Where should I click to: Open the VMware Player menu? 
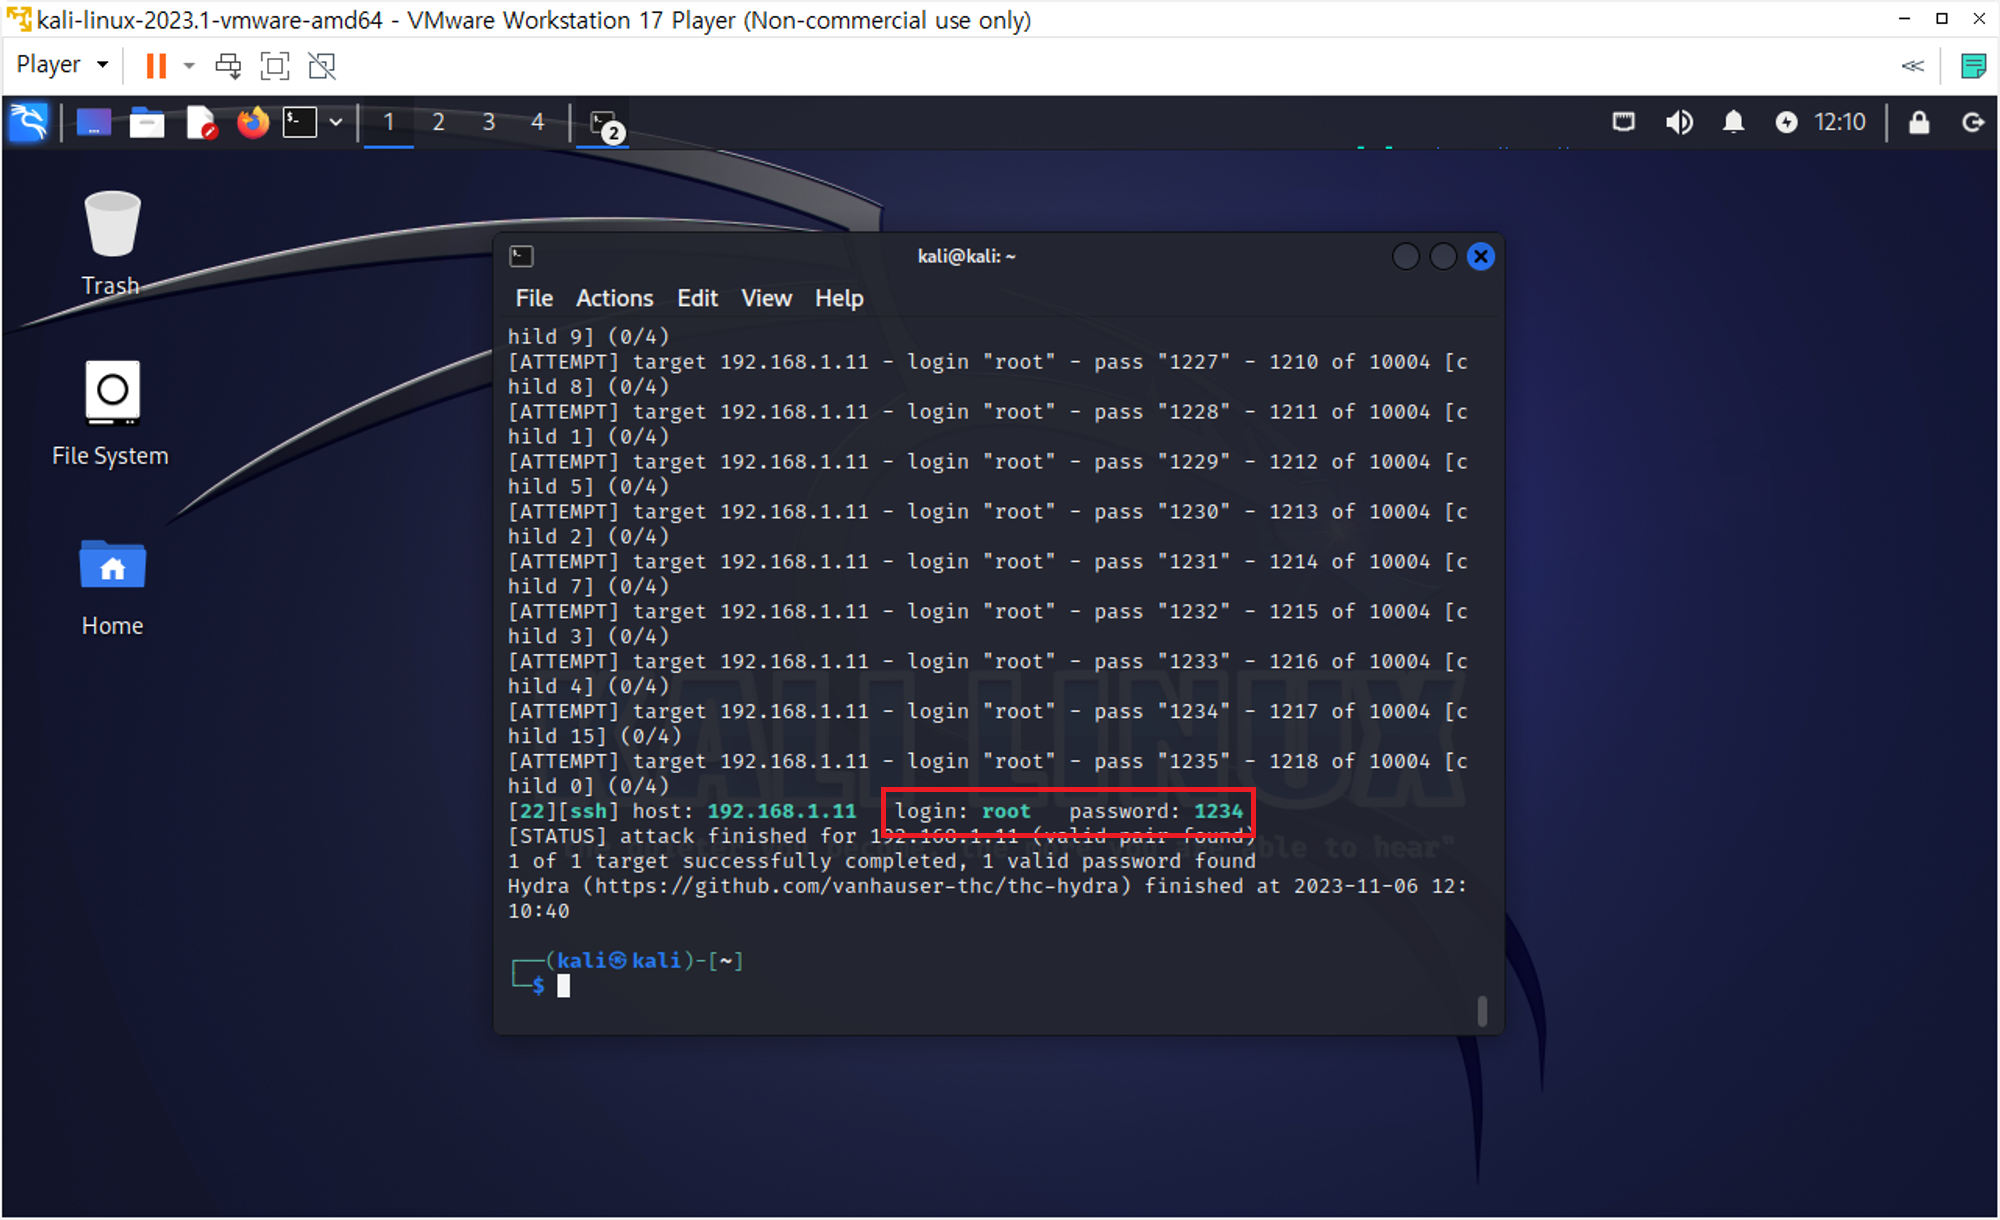pos(62,65)
